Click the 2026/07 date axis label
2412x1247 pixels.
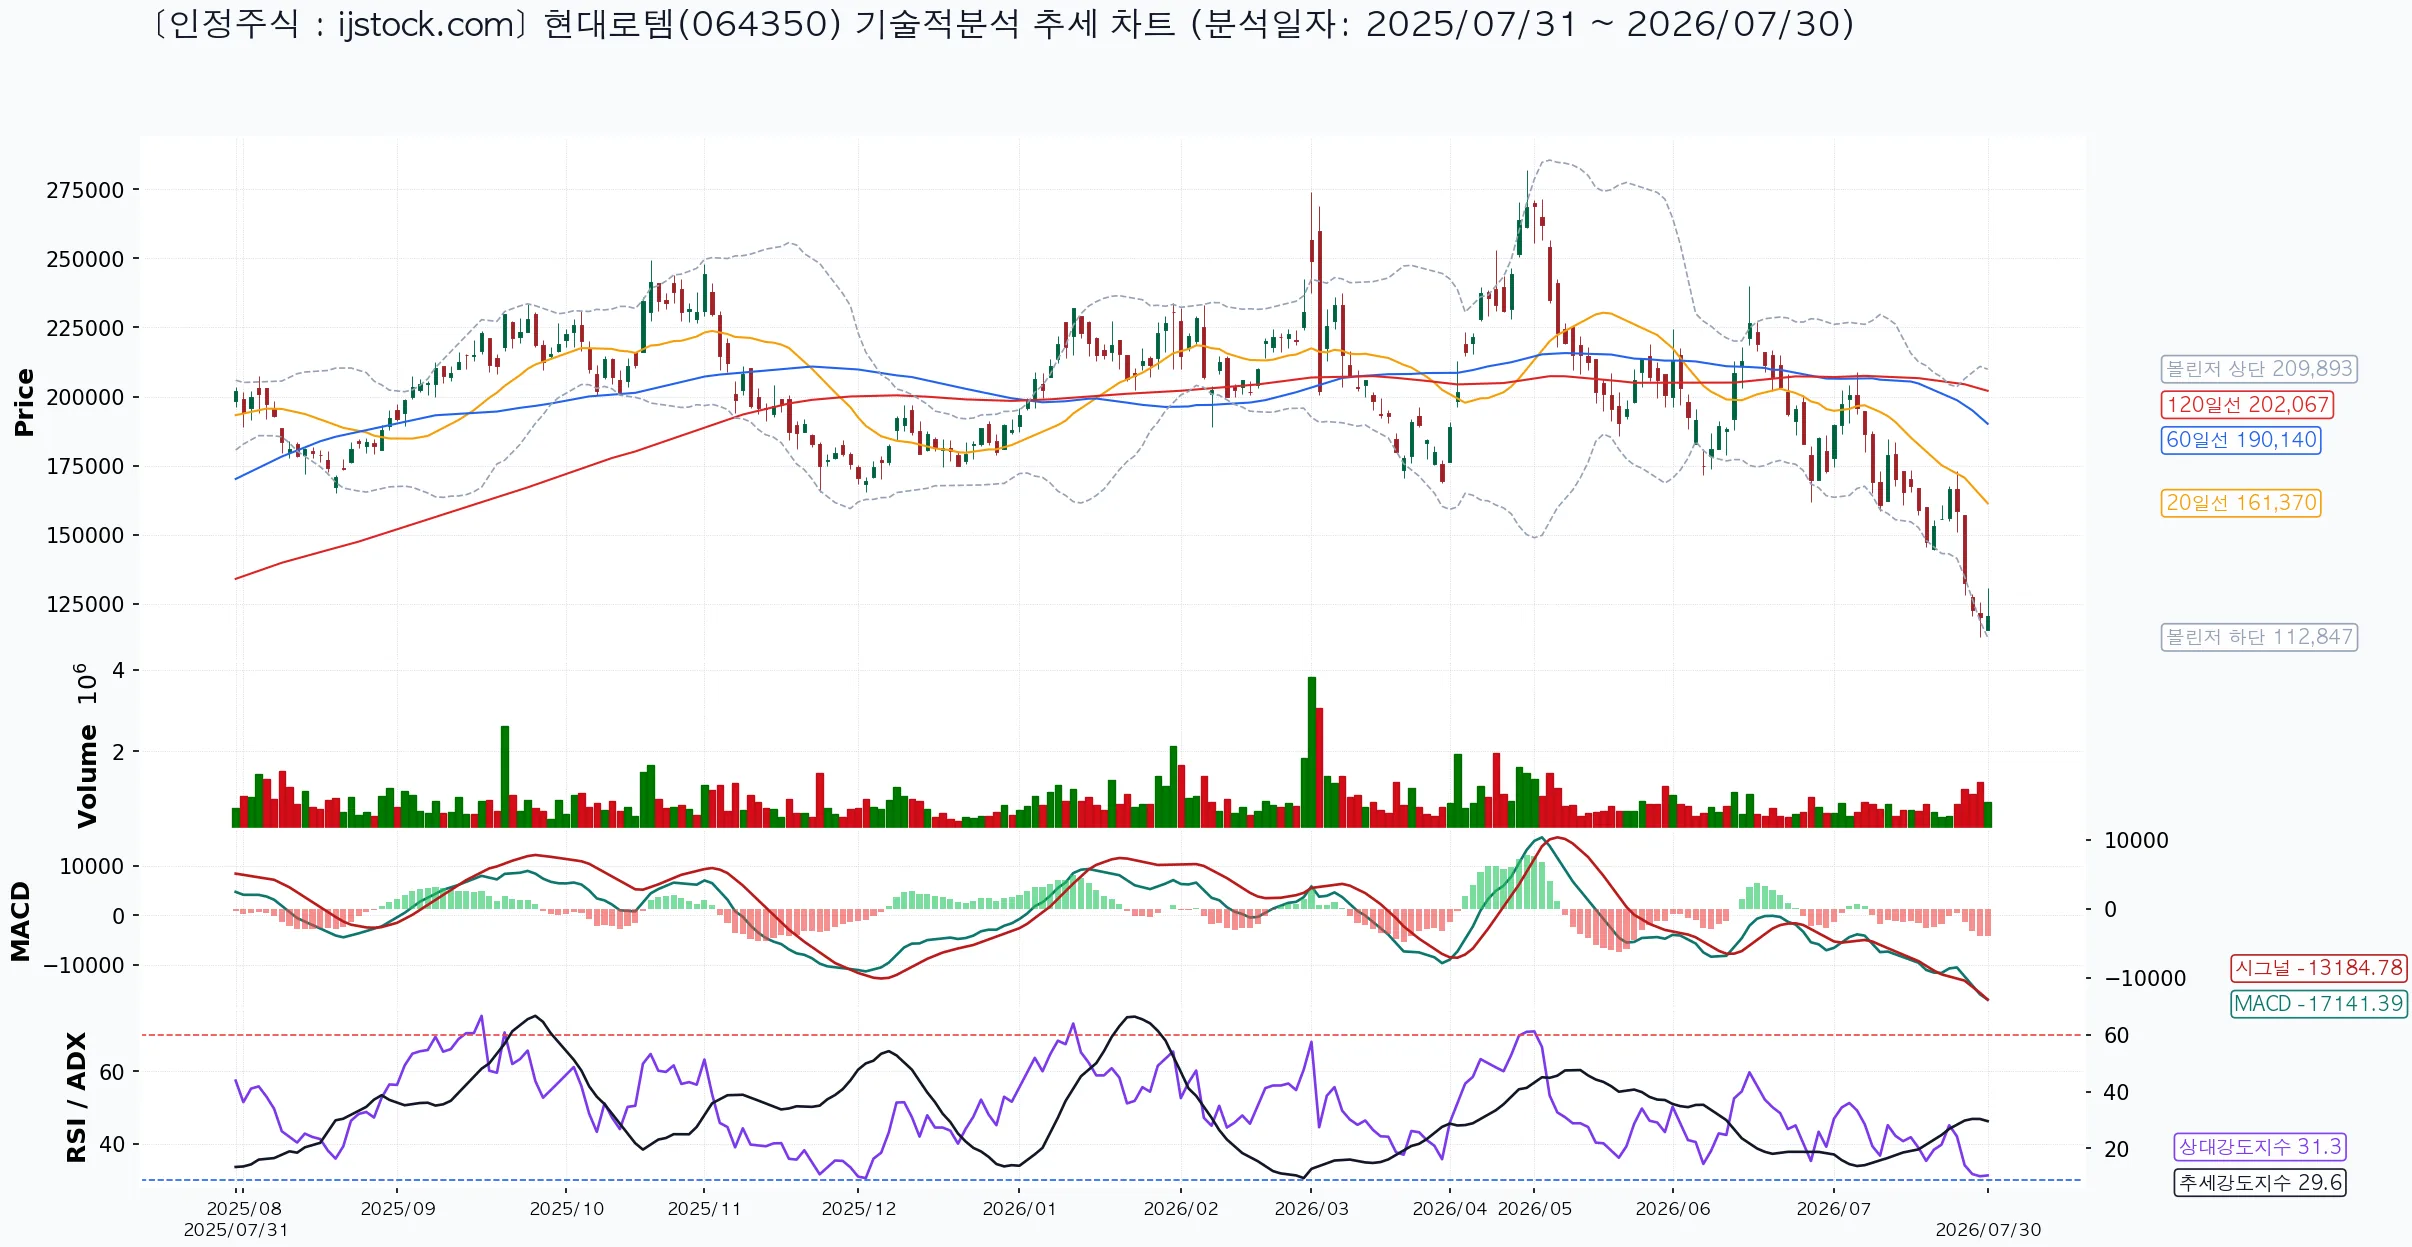pos(1834,1209)
